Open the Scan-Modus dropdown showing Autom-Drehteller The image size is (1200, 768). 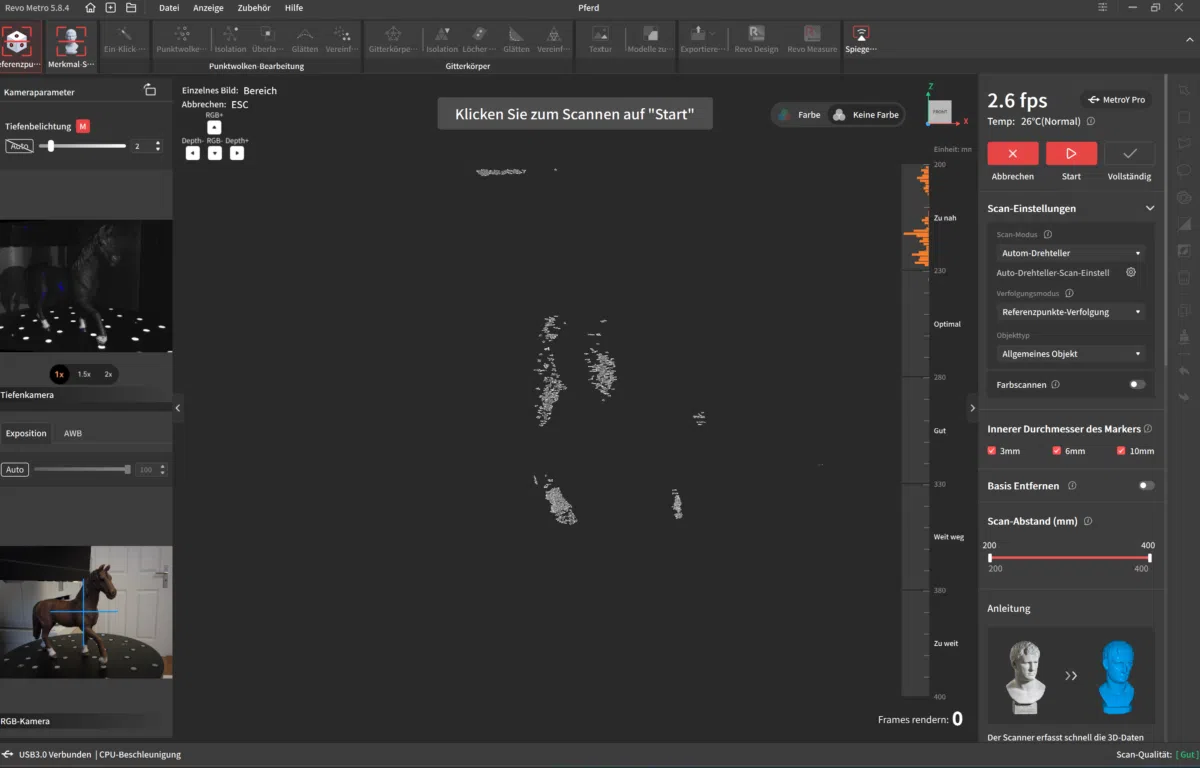(1069, 253)
